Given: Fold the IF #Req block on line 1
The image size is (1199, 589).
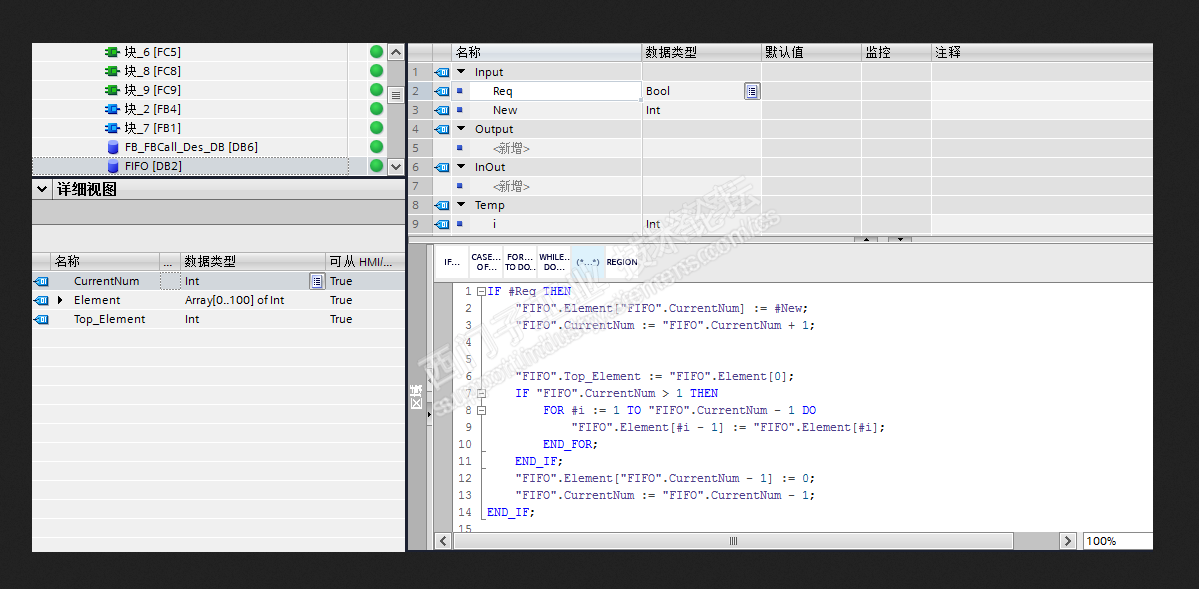Looking at the screenshot, I should pos(480,291).
